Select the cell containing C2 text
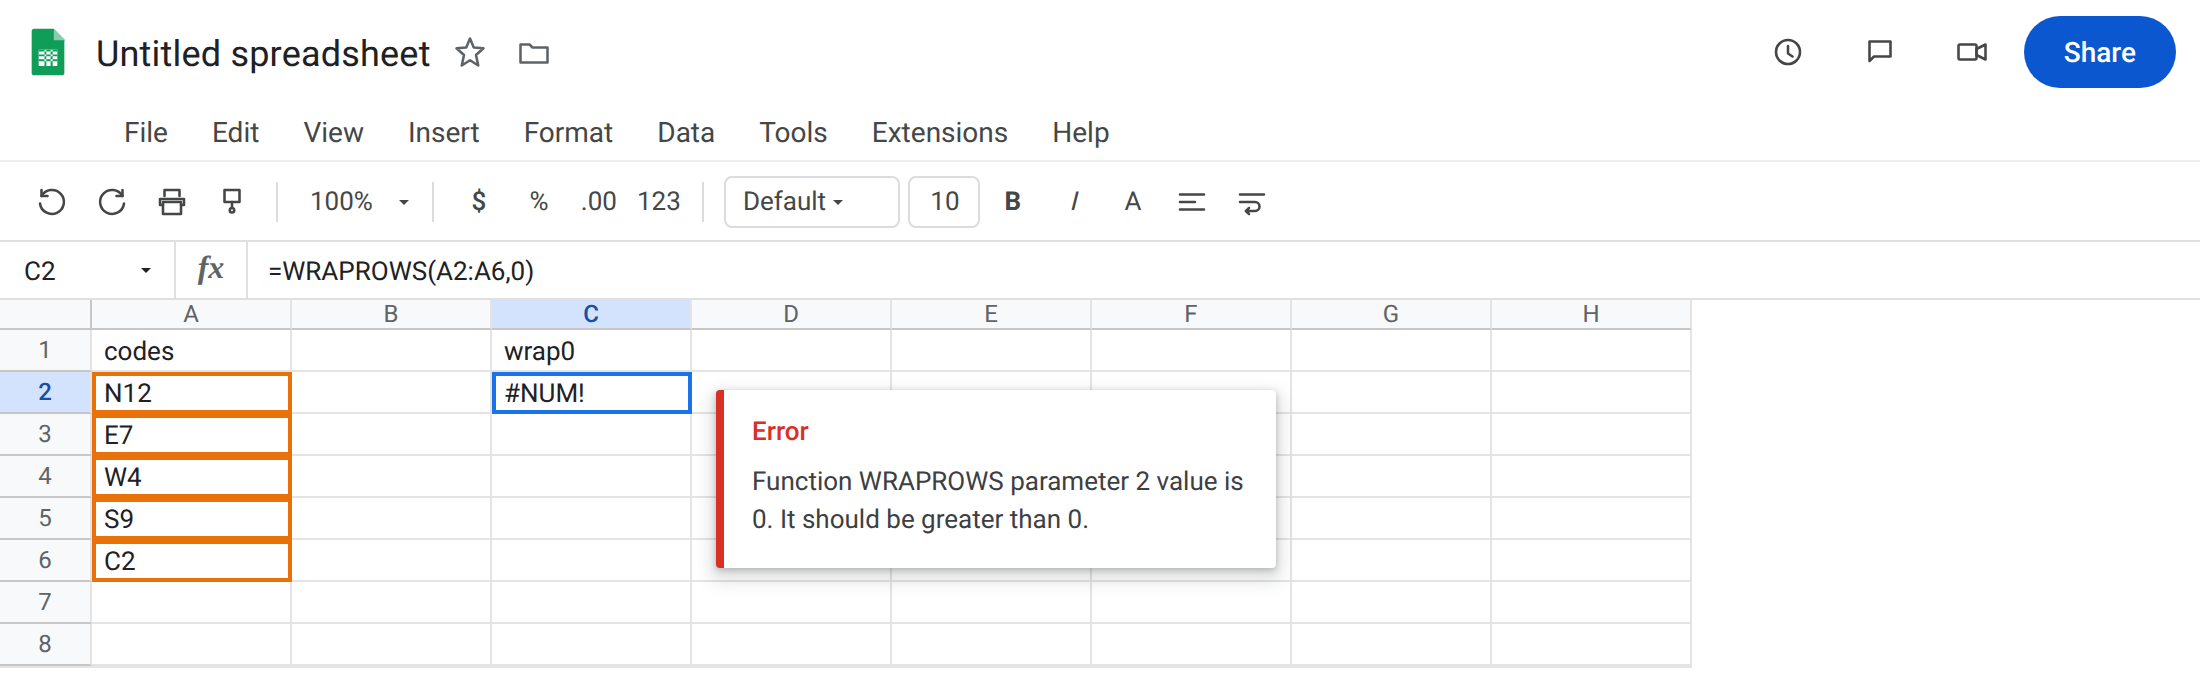Image resolution: width=2200 pixels, height=684 pixels. (x=191, y=561)
